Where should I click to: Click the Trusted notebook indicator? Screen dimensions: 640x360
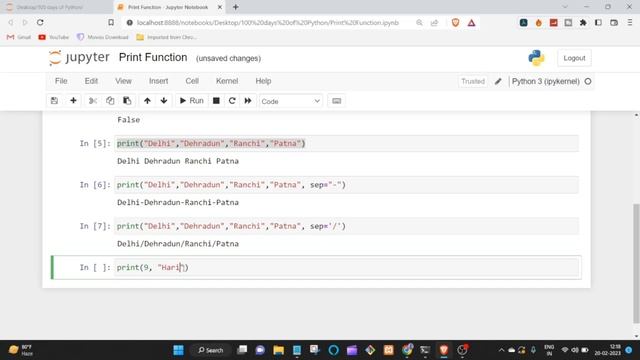(x=473, y=82)
